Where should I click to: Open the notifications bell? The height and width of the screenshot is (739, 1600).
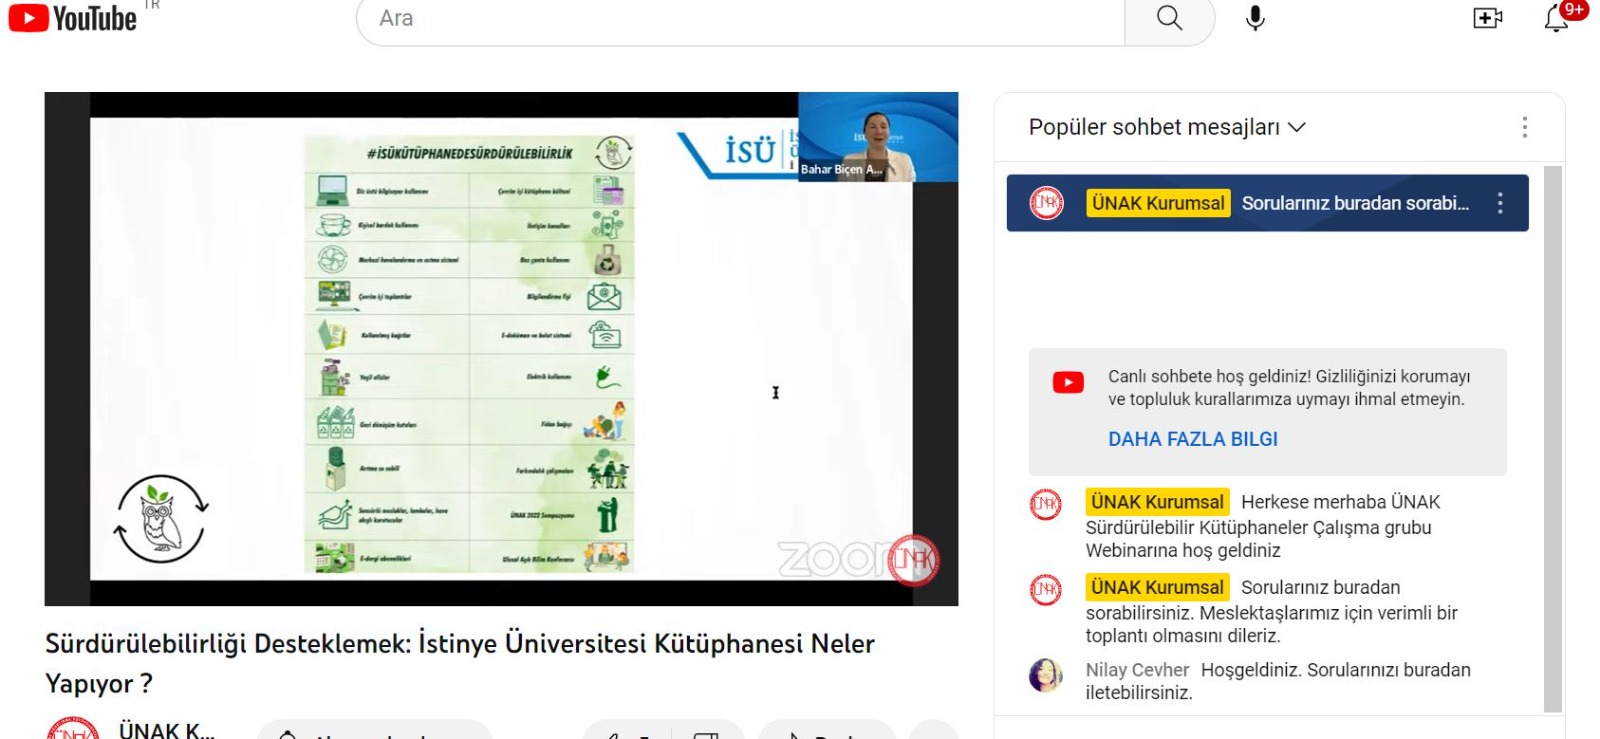1557,18
